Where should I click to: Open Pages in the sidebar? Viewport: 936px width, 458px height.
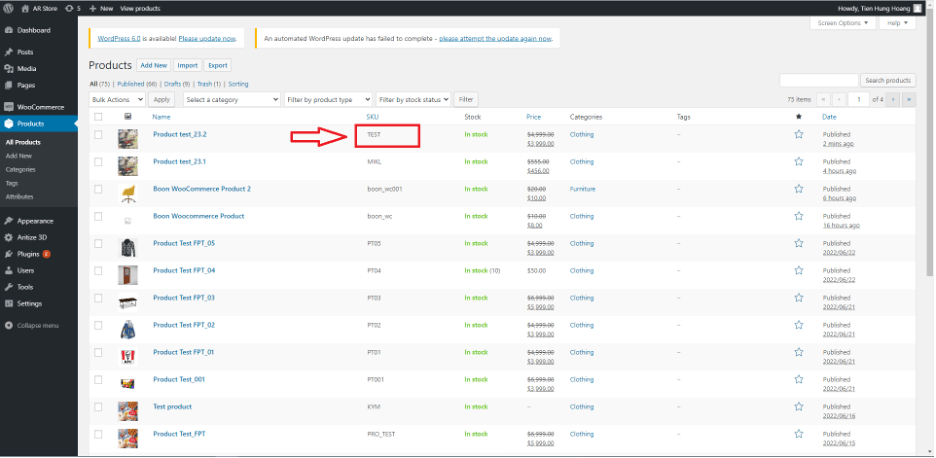pos(26,85)
